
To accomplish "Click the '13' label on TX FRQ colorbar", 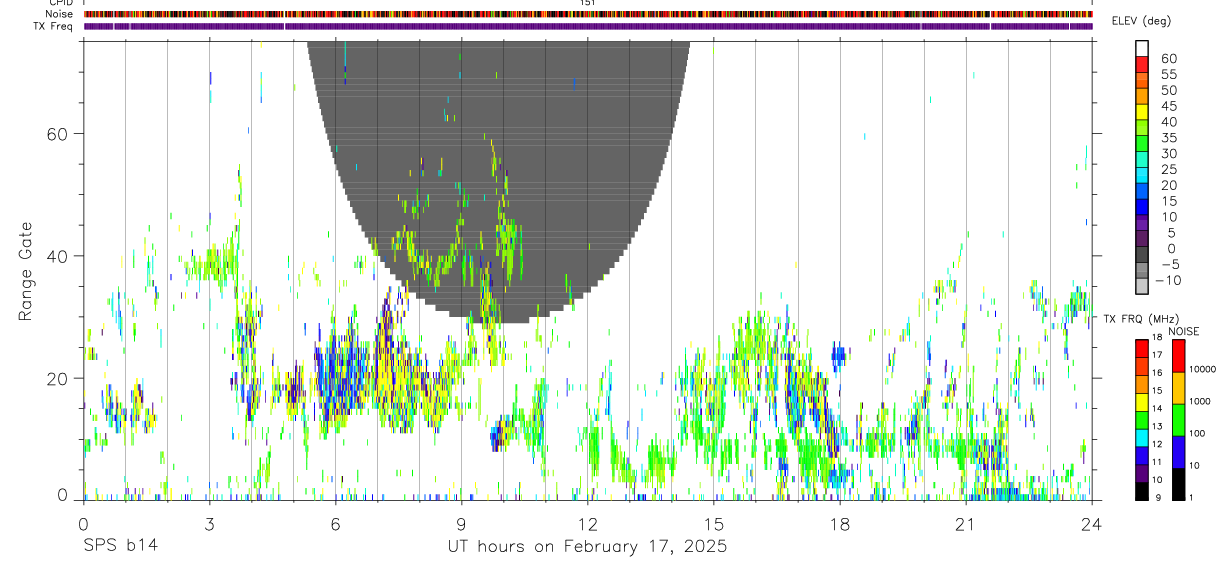I will click(x=1157, y=426).
